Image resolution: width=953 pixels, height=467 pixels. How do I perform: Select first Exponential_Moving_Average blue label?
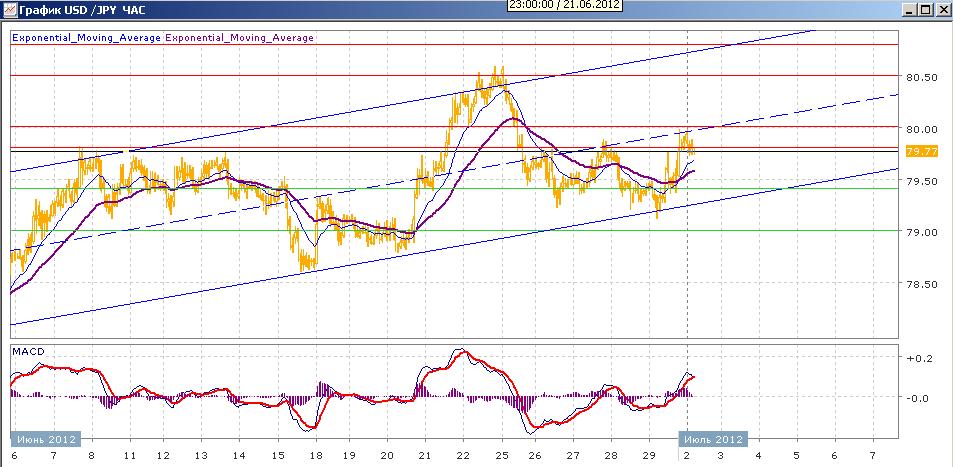tap(86, 38)
